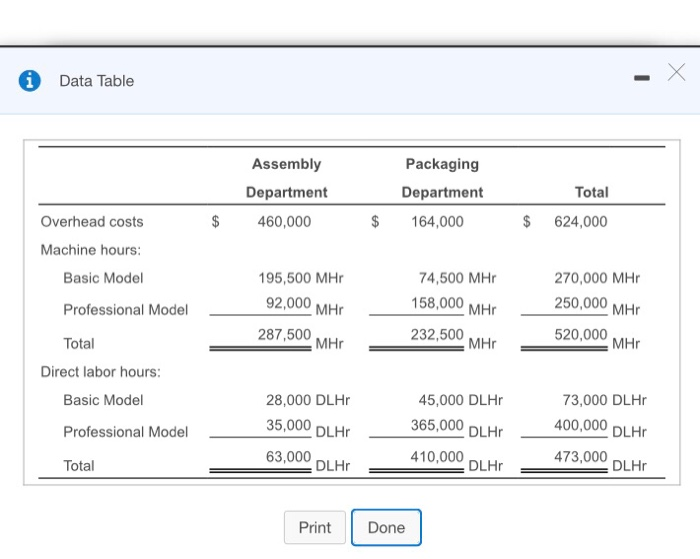
Task: Close the Data Table dialog
Action: (x=676, y=72)
